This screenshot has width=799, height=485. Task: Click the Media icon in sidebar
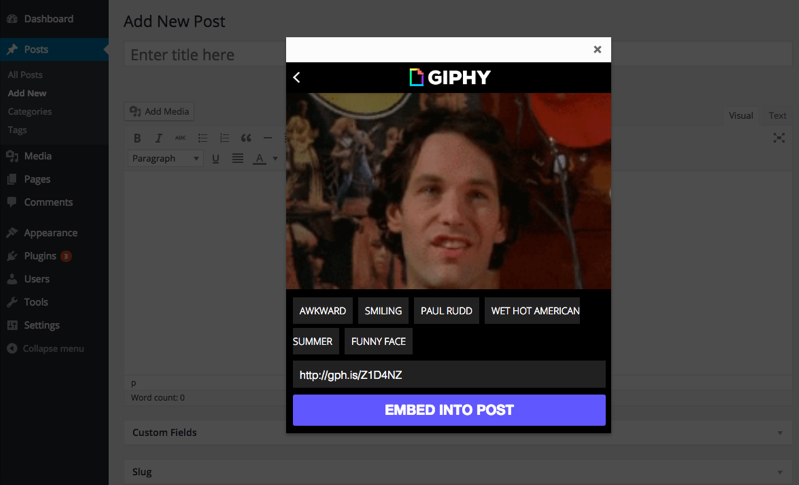tap(12, 156)
